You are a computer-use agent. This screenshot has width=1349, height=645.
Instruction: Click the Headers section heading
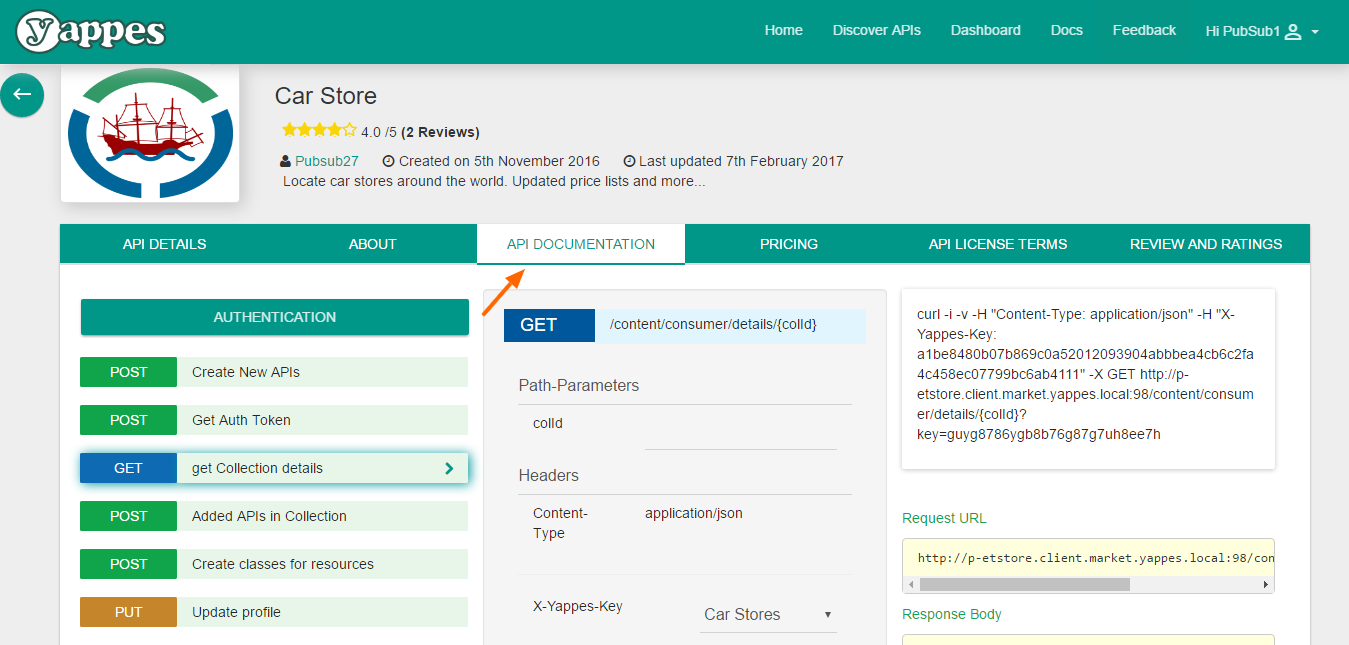pyautogui.click(x=549, y=475)
